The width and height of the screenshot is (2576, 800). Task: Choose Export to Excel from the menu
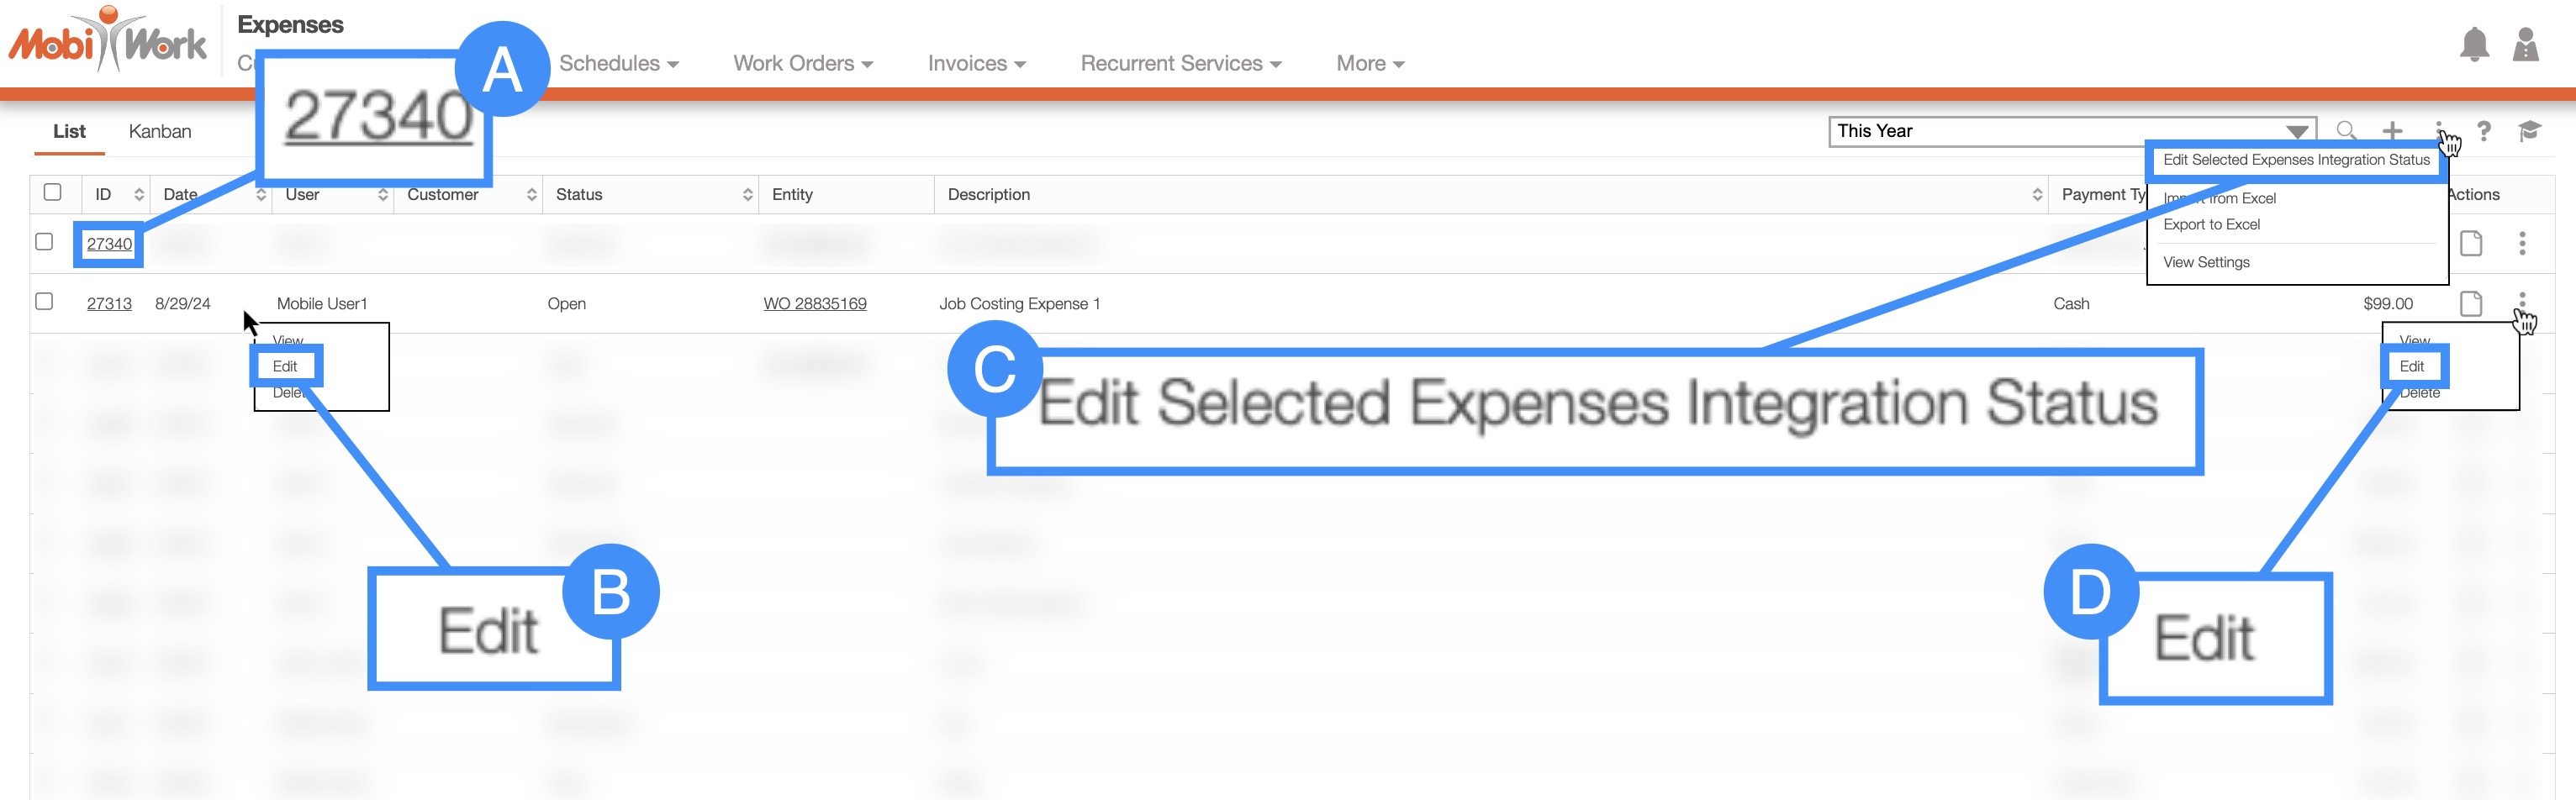[2211, 225]
